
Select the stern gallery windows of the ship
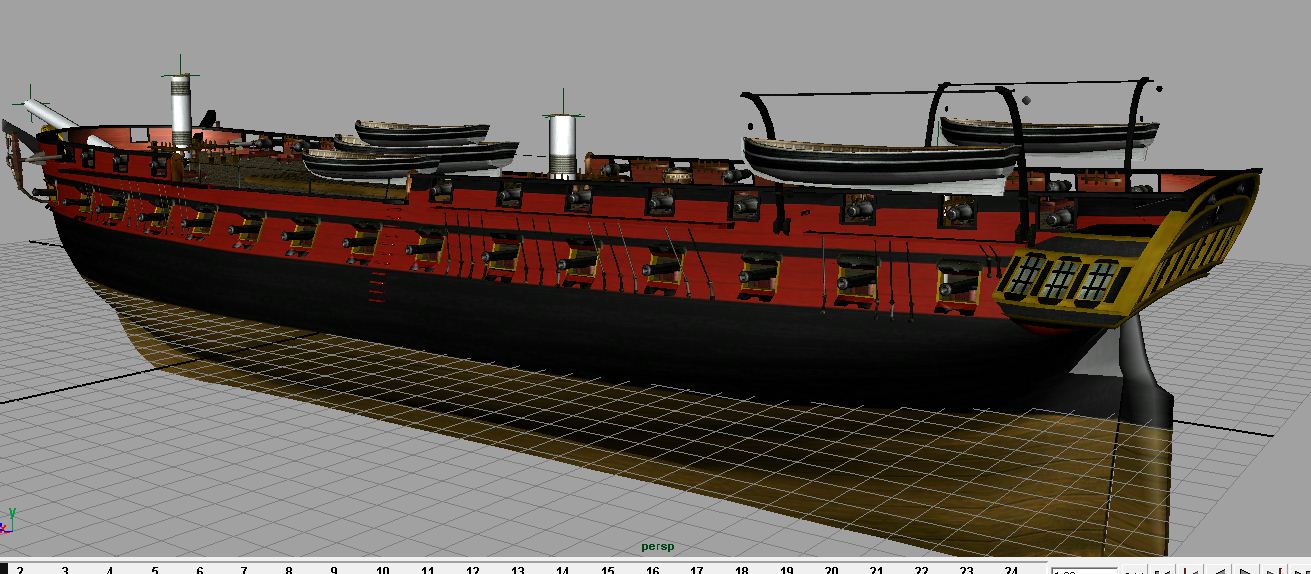(1063, 278)
